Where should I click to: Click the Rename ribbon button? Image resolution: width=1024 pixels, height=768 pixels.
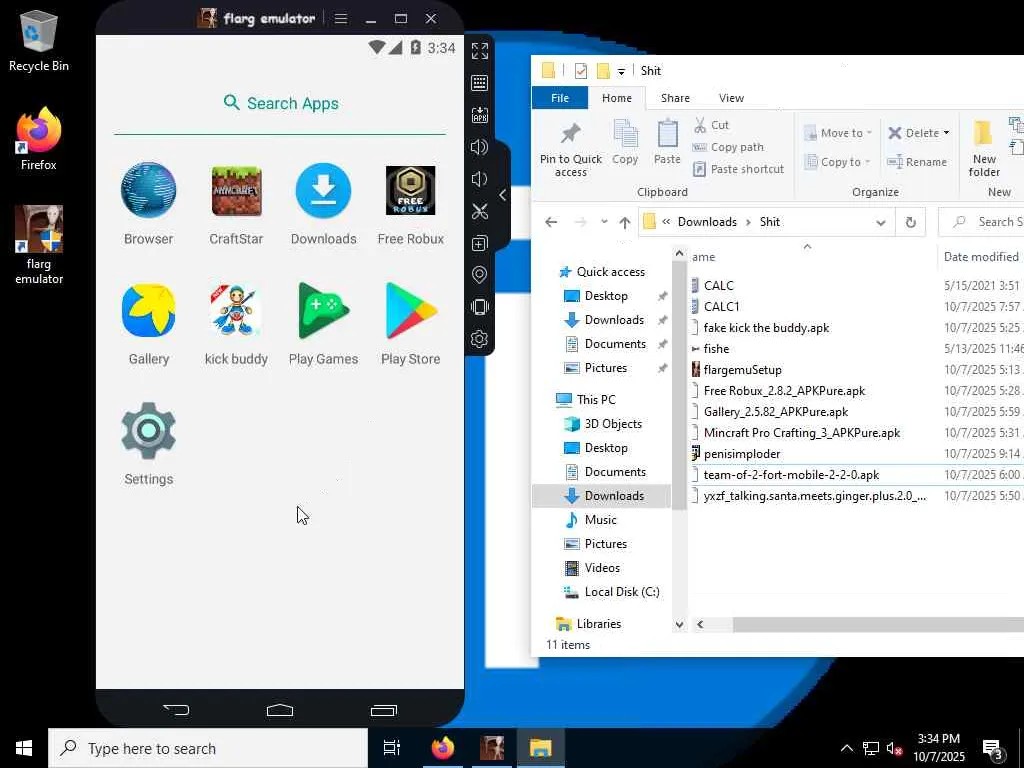917,161
